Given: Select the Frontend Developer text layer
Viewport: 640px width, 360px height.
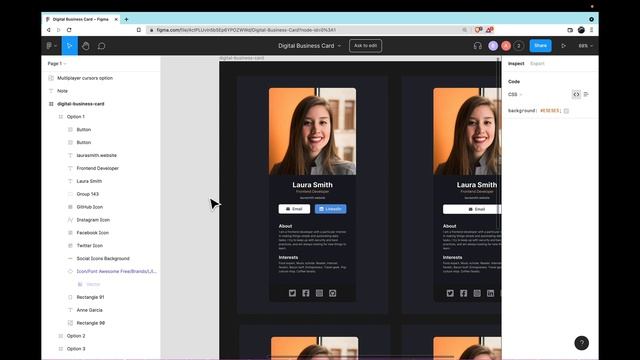Looking at the screenshot, I should tap(98, 168).
